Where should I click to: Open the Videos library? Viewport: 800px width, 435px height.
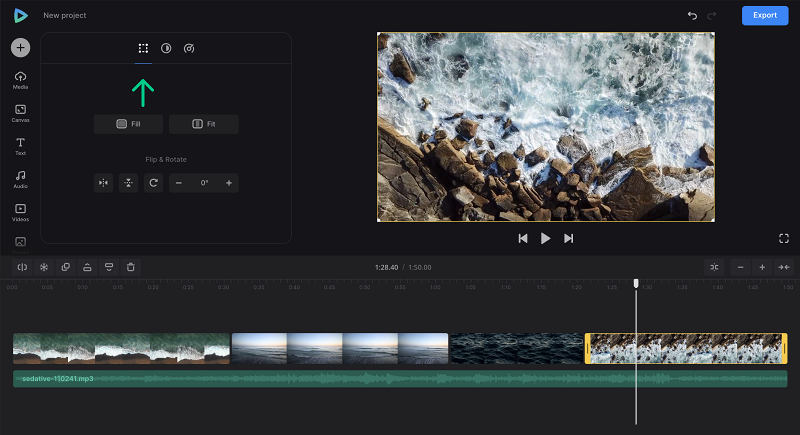pyautogui.click(x=20, y=212)
